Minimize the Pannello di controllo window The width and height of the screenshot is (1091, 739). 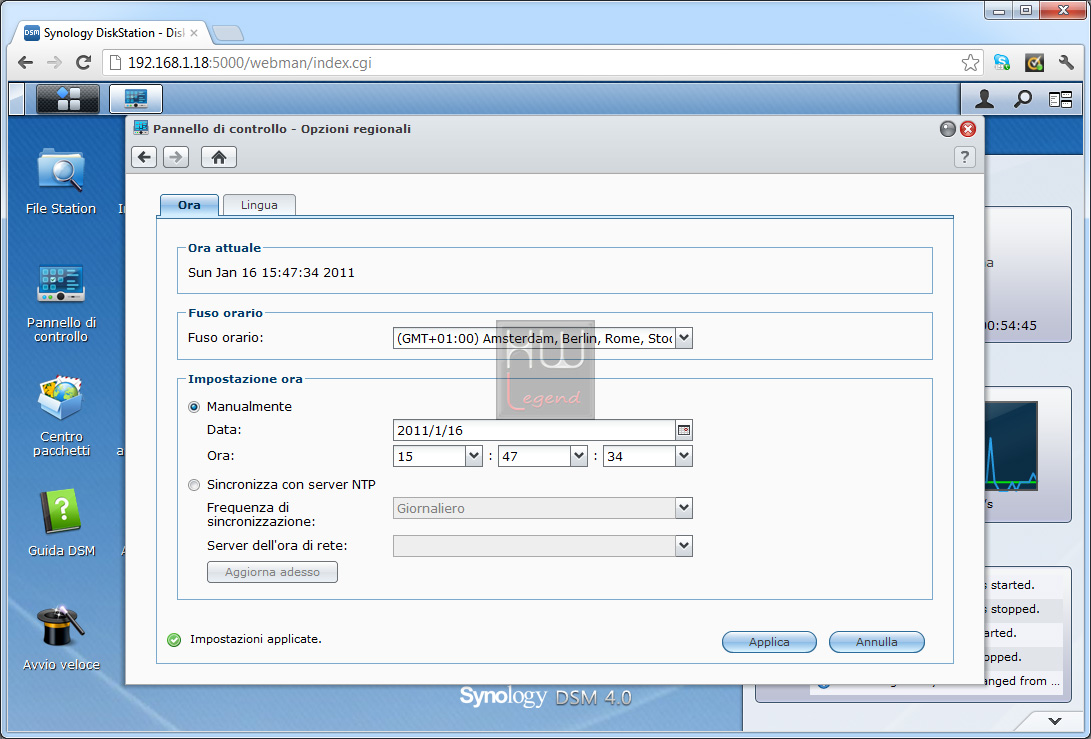948,129
